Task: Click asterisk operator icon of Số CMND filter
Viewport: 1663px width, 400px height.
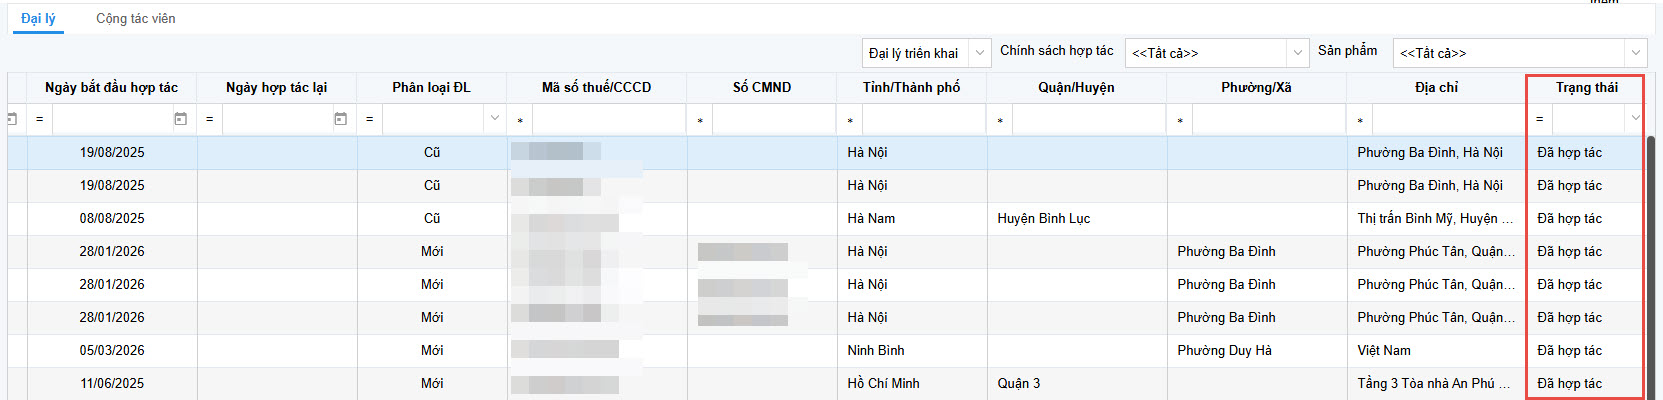Action: [x=700, y=121]
